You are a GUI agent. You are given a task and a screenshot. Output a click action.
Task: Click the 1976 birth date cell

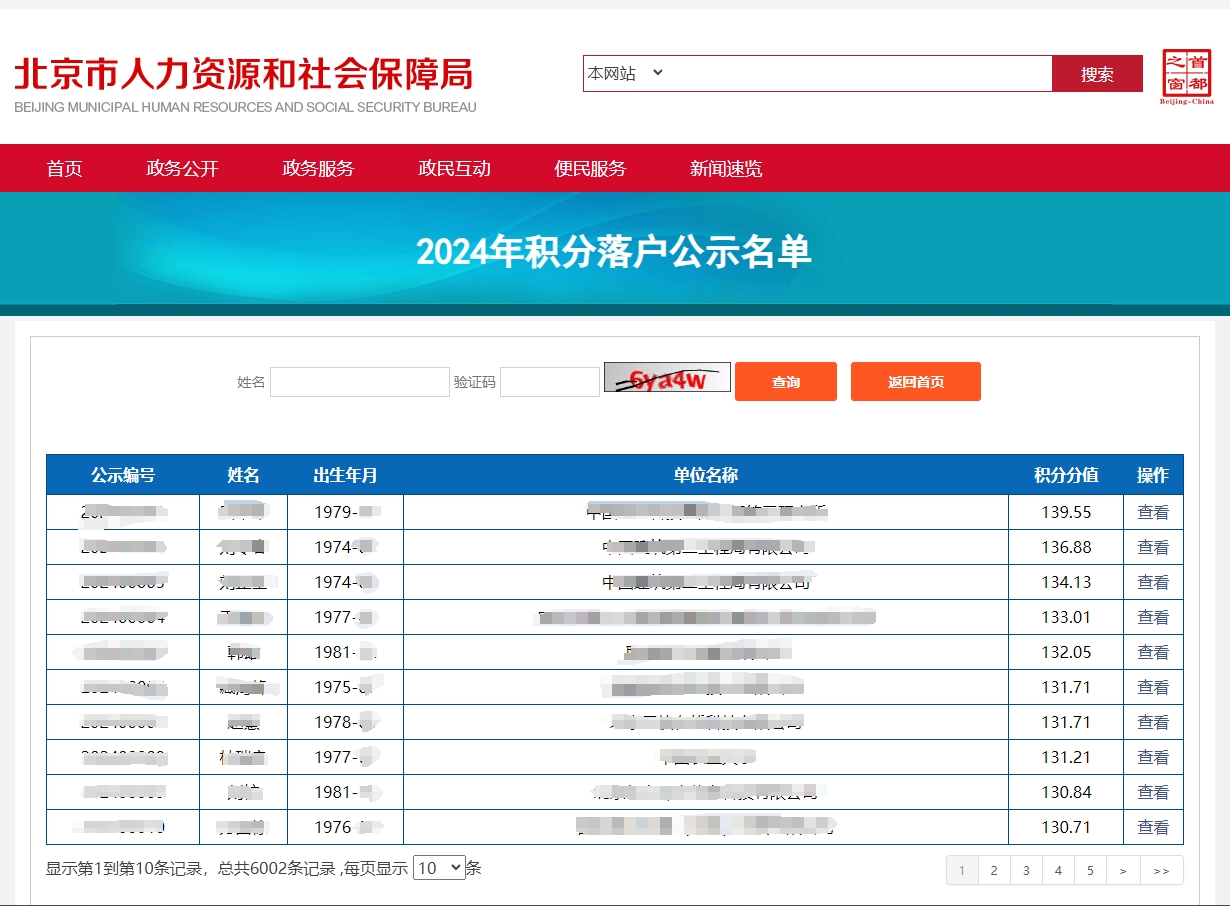point(345,827)
